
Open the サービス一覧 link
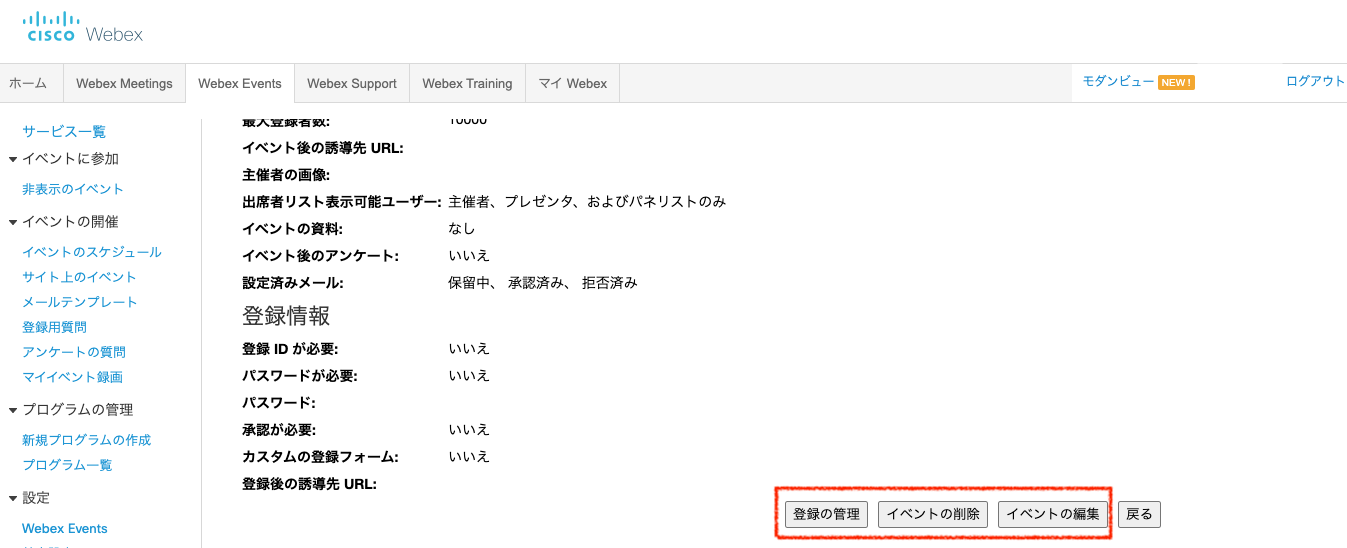click(64, 132)
